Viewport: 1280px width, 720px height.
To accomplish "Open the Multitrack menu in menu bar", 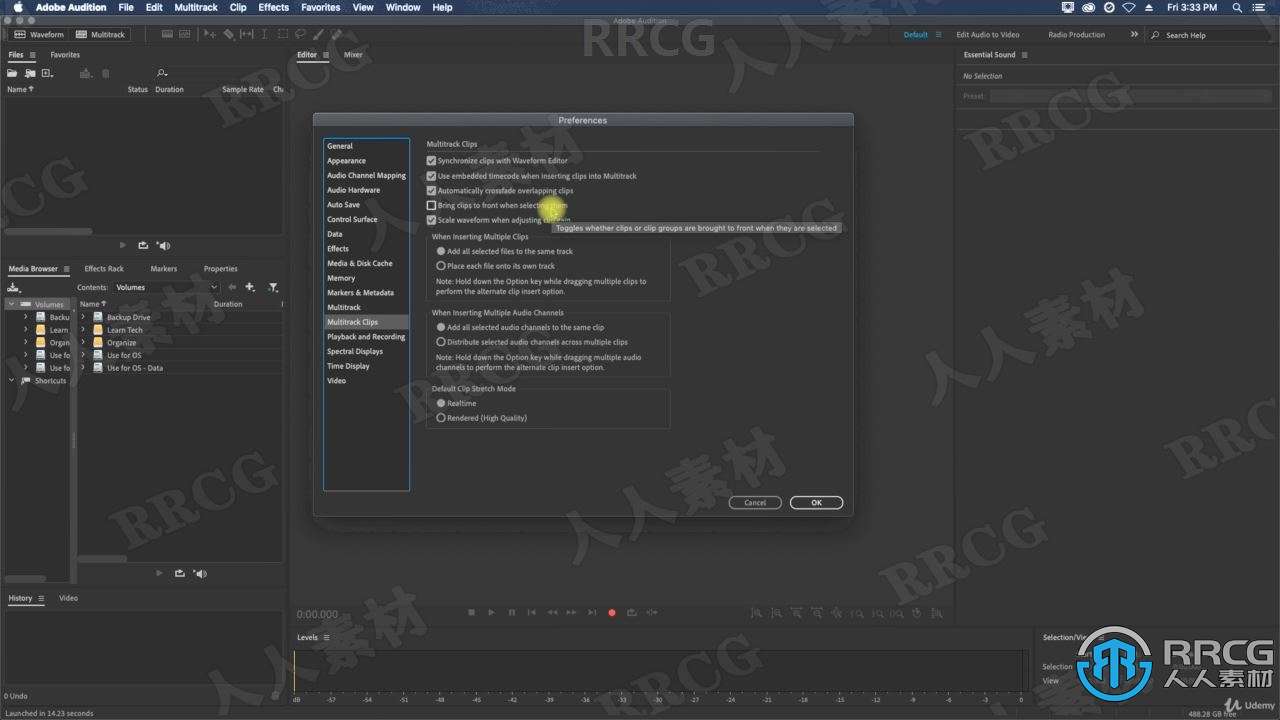I will (195, 7).
